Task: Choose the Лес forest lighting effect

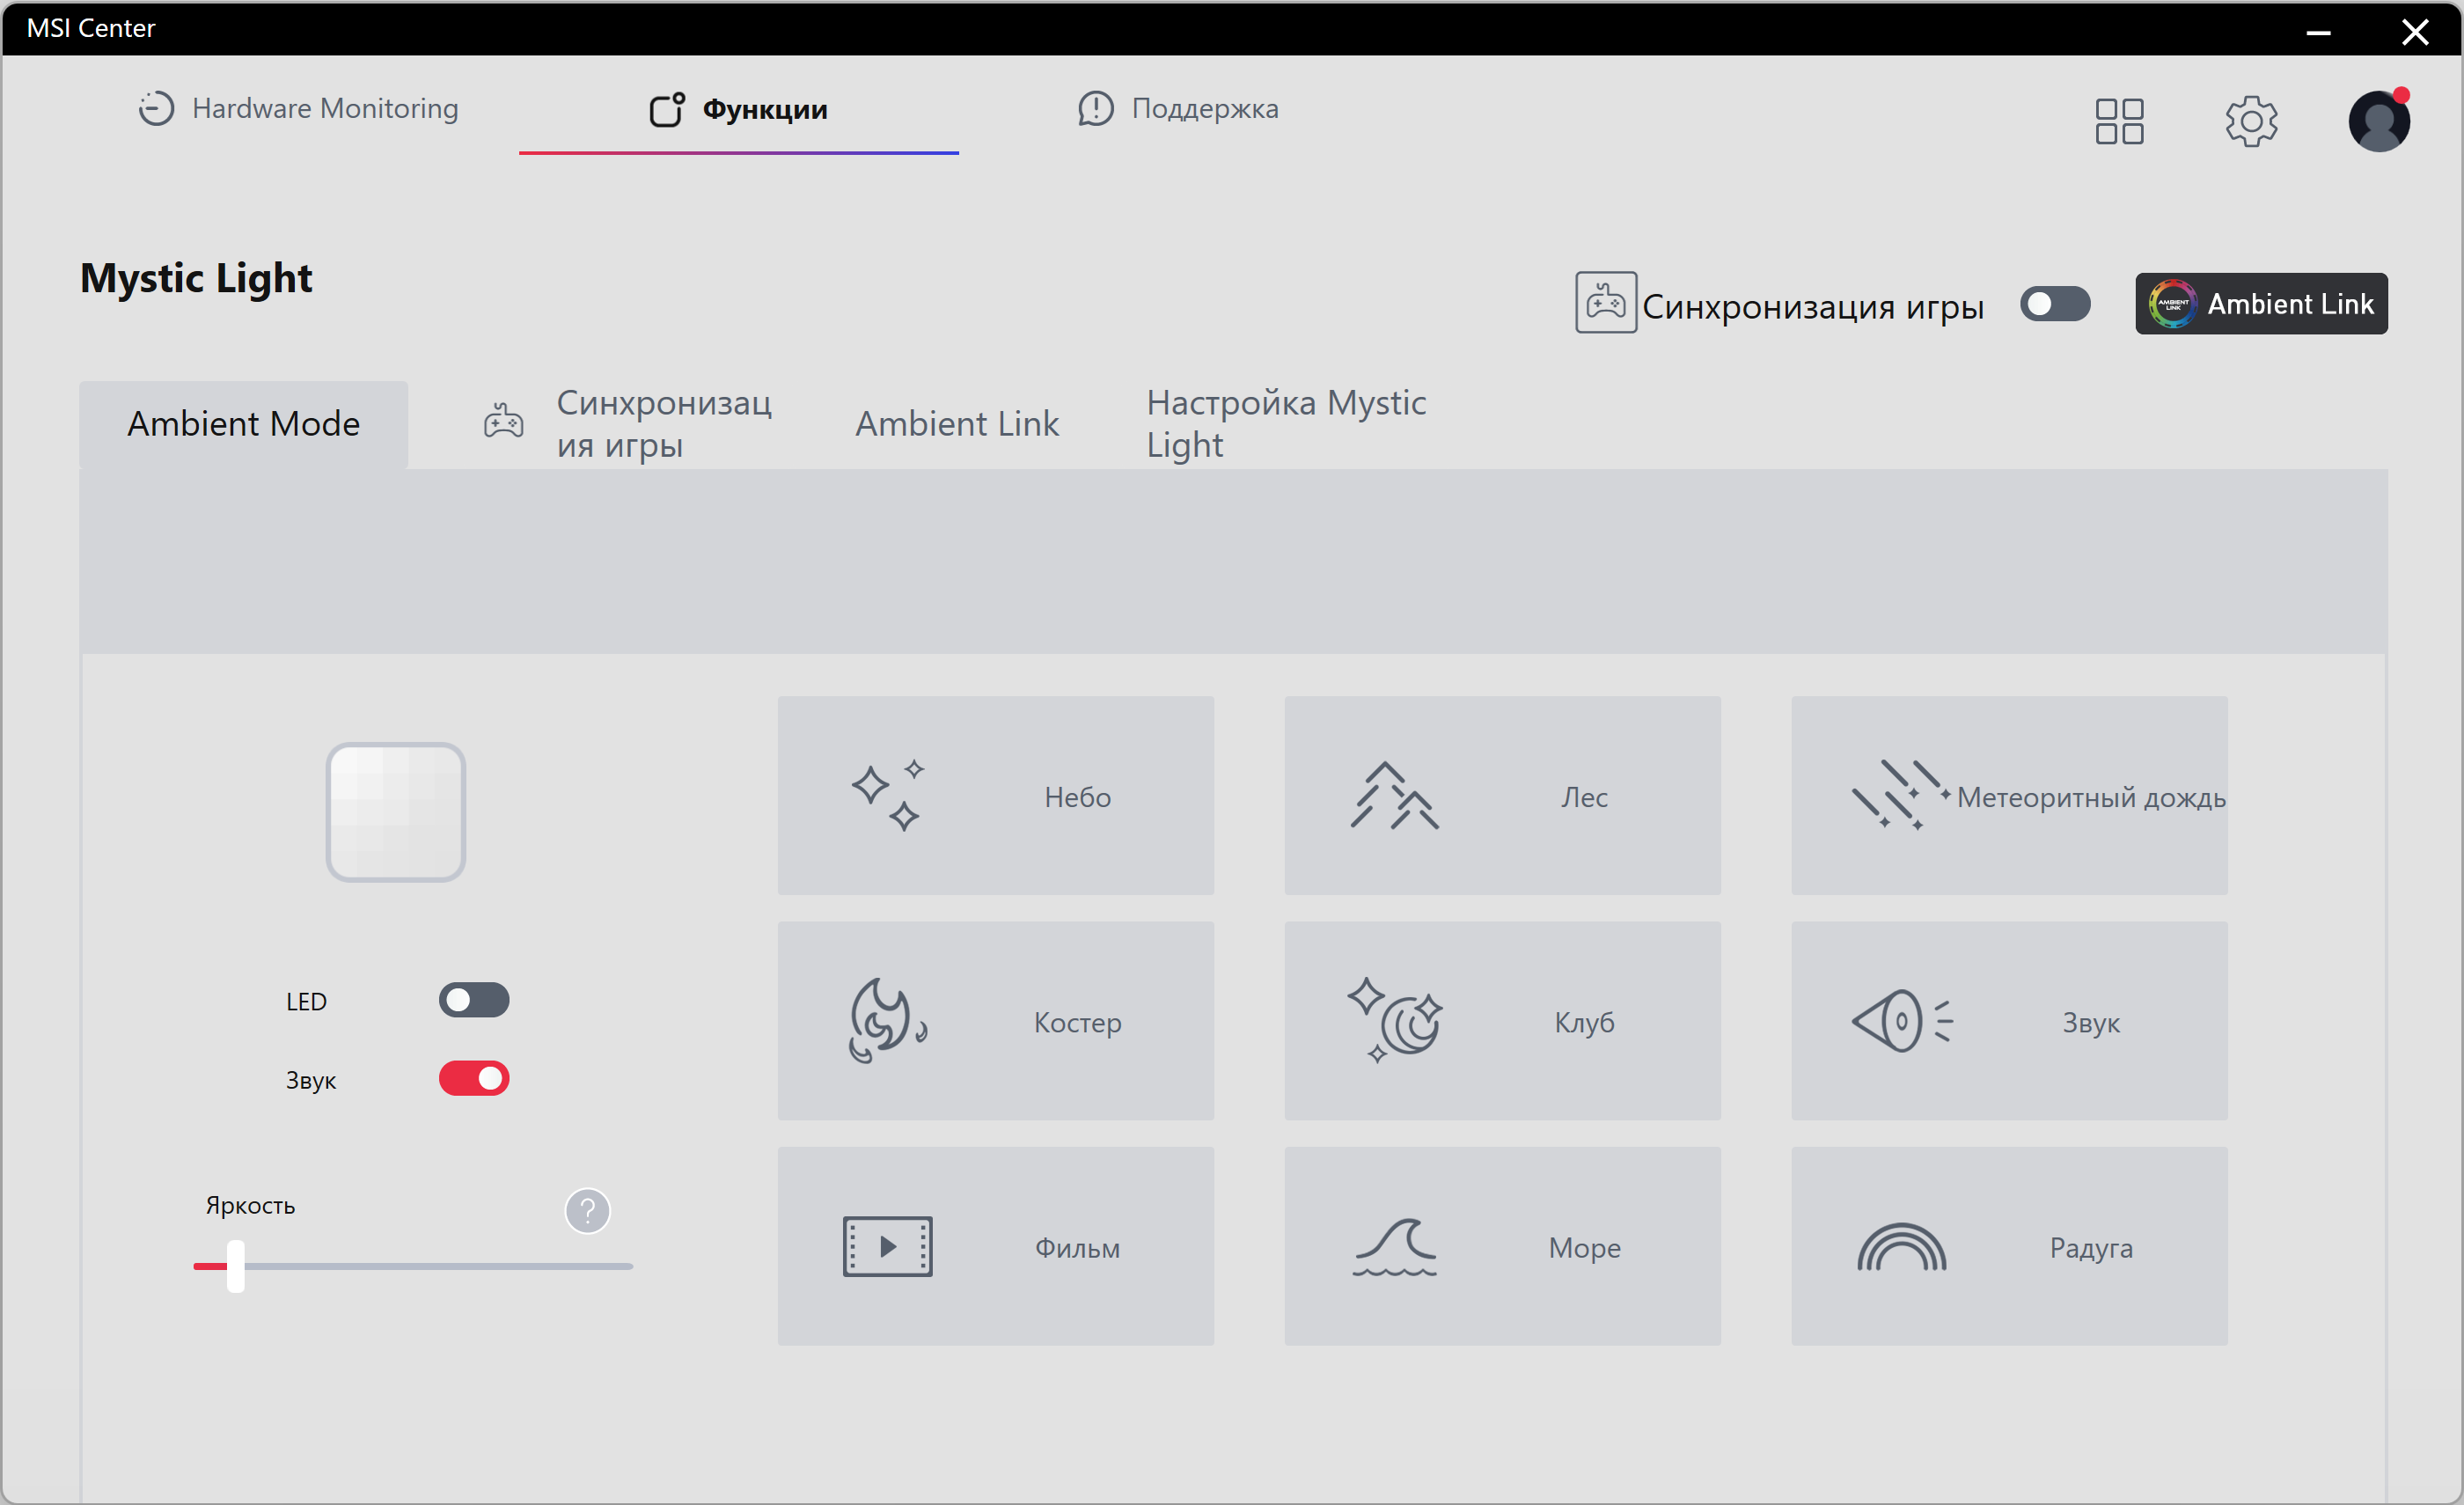Action: (1501, 796)
